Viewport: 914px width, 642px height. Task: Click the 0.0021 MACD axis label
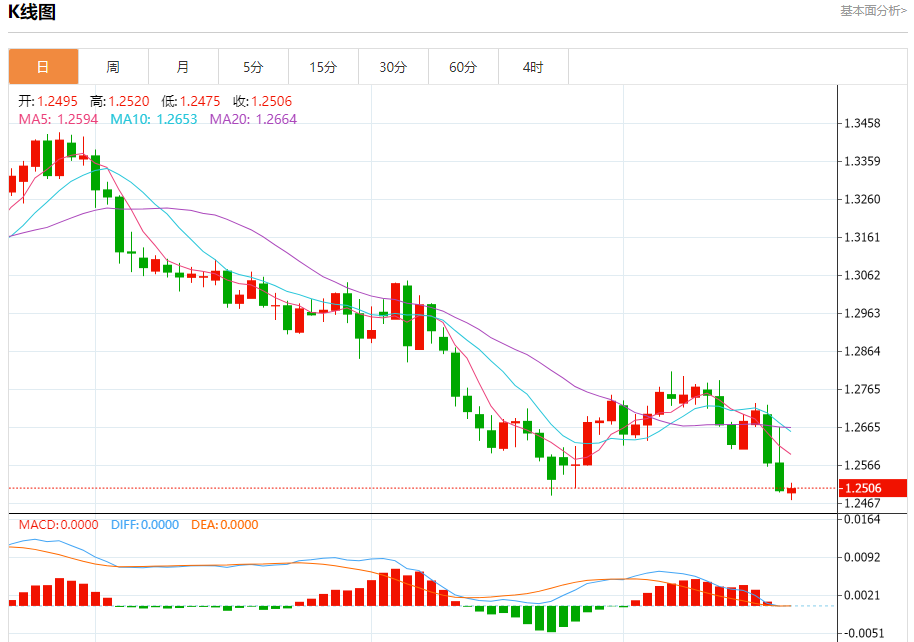[862, 595]
